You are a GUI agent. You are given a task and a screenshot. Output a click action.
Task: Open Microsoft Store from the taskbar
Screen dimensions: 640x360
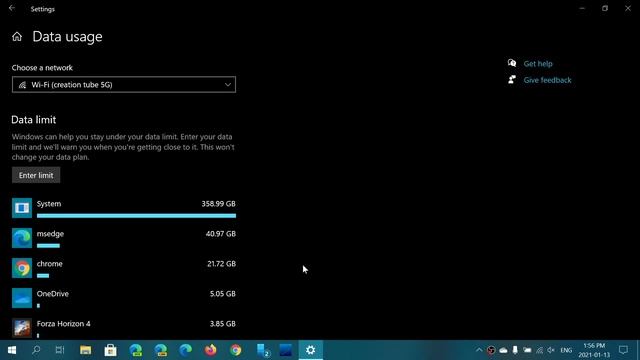click(x=110, y=350)
